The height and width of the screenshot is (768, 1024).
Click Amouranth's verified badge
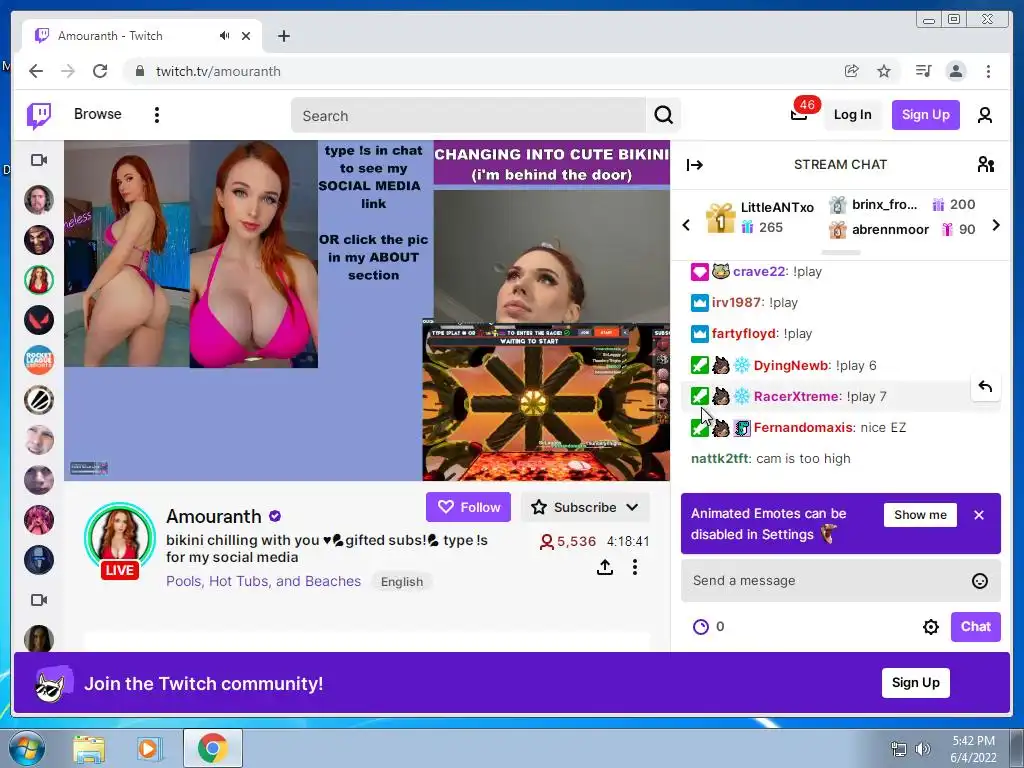tap(275, 516)
